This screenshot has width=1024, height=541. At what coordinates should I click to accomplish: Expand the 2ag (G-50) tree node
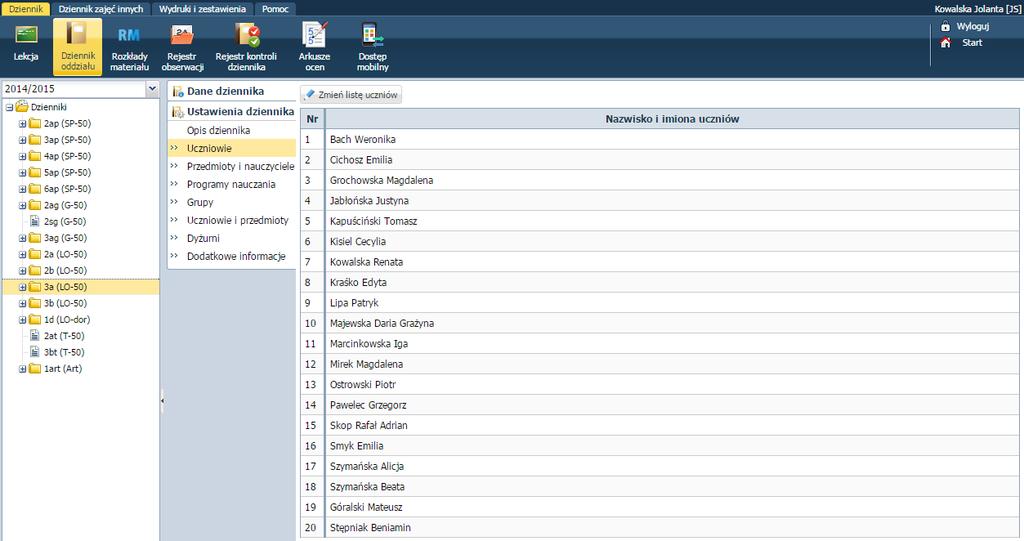pyautogui.click(x=22, y=205)
